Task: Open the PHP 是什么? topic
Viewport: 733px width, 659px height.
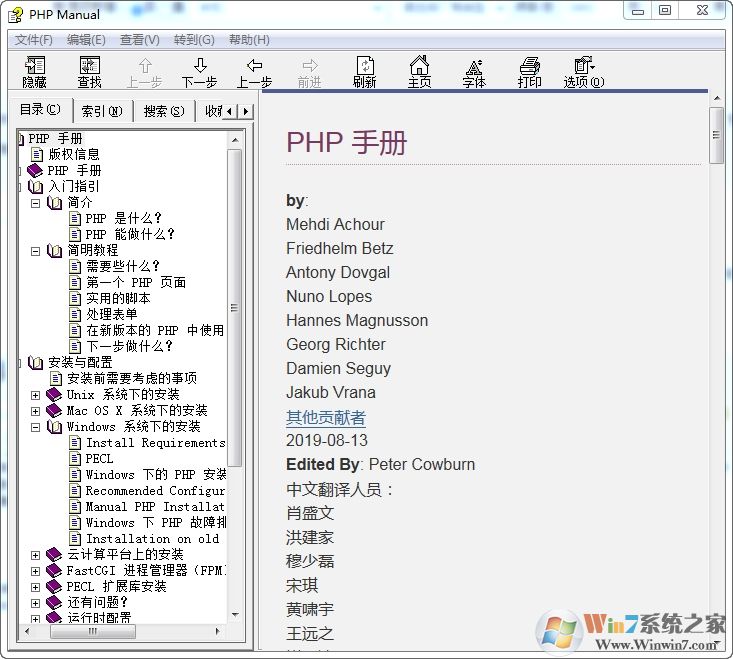Action: point(123,218)
